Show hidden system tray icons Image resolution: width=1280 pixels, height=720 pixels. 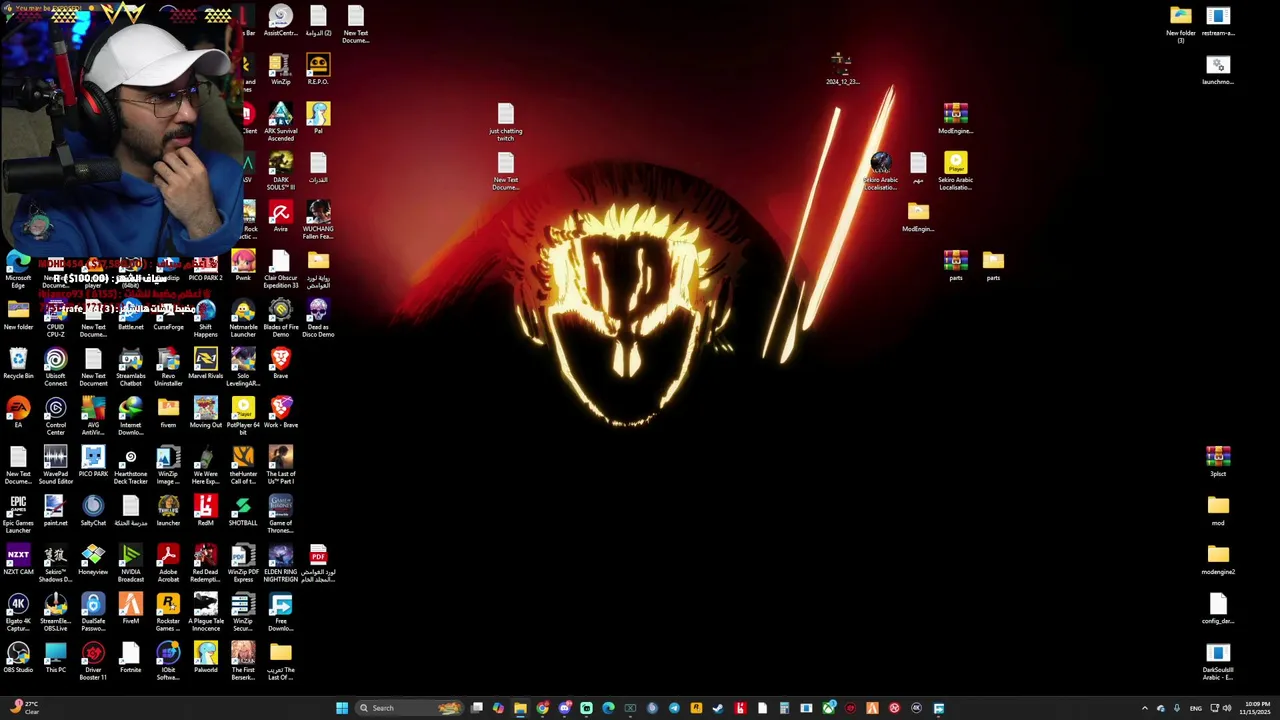pyautogui.click(x=1145, y=708)
